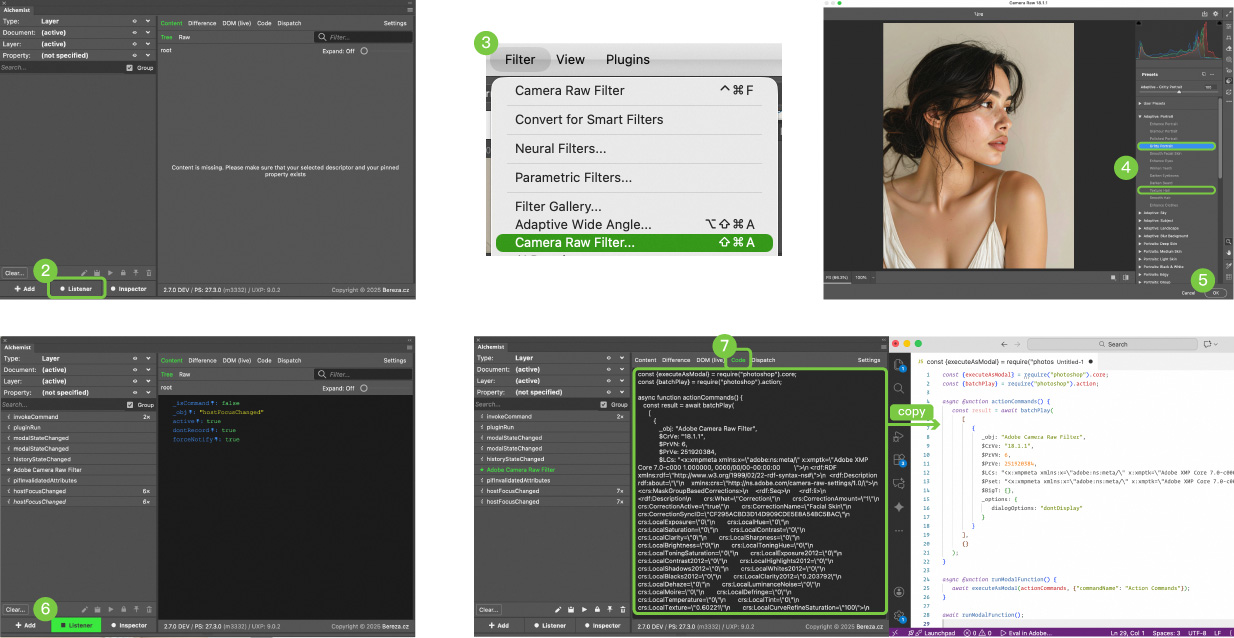Toggle Camera Raw full screen mode icon
This screenshot has width=1234, height=638.
pyautogui.click(x=1226, y=14)
